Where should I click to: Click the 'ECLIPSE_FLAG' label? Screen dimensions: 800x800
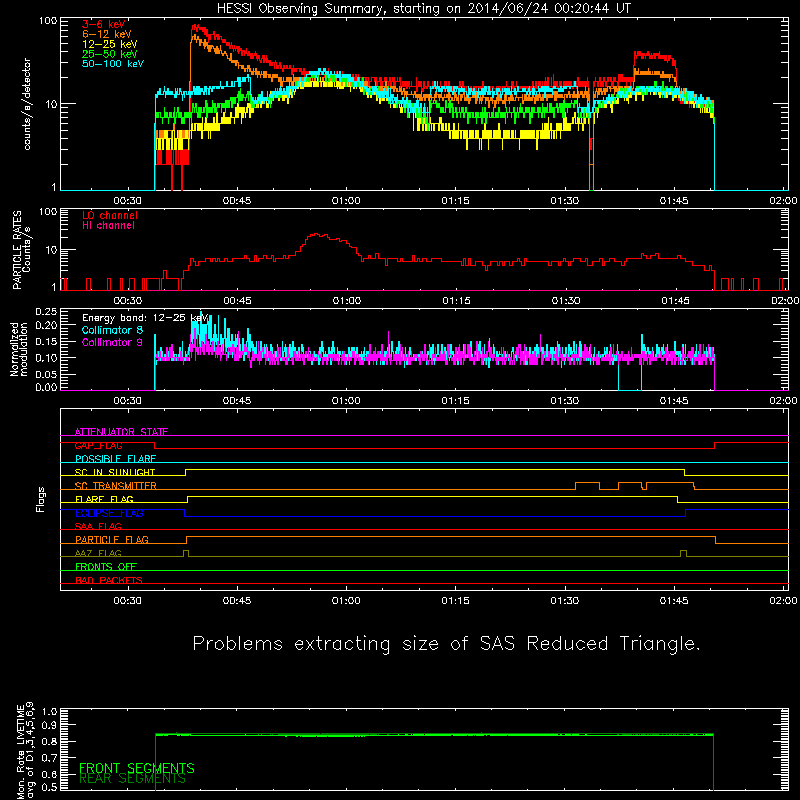click(109, 513)
